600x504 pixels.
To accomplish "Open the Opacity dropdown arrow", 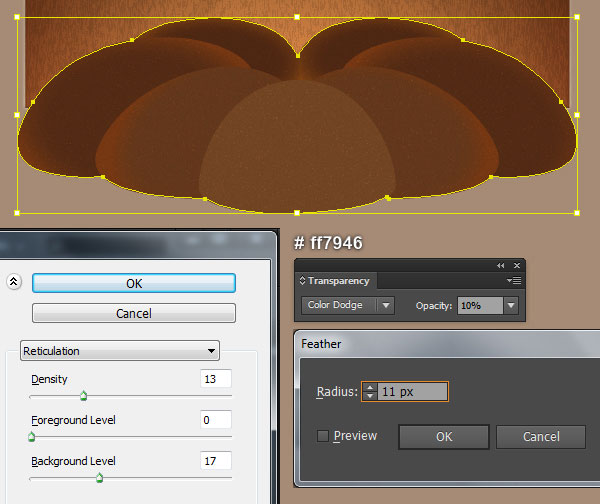I will pyautogui.click(x=511, y=305).
